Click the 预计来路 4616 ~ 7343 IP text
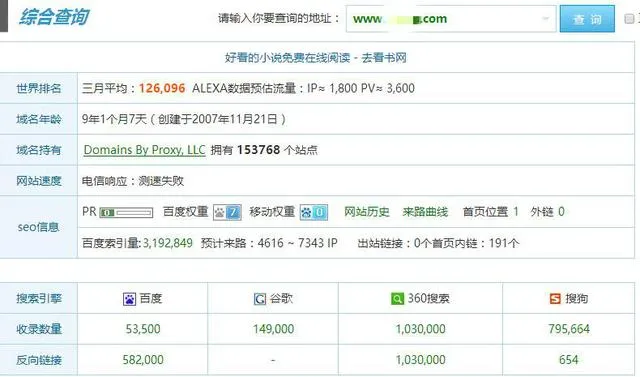 [269, 243]
